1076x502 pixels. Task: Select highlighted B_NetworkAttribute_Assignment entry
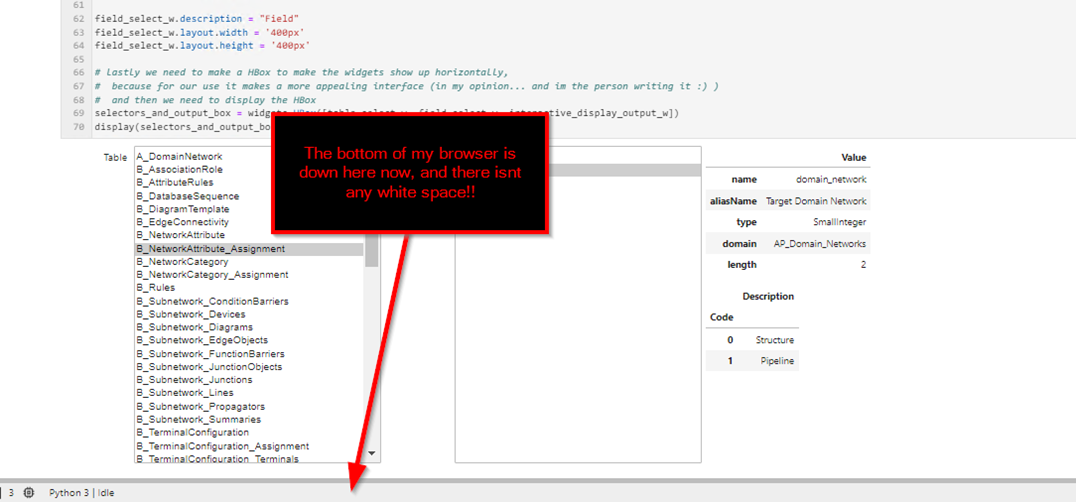coord(249,248)
